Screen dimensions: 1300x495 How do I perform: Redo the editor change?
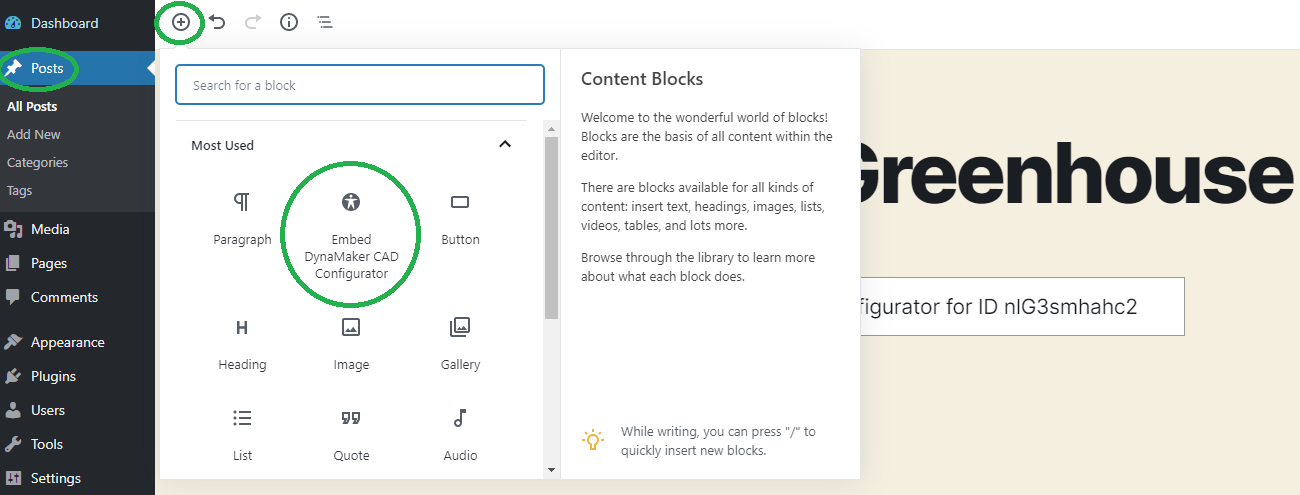[x=252, y=22]
